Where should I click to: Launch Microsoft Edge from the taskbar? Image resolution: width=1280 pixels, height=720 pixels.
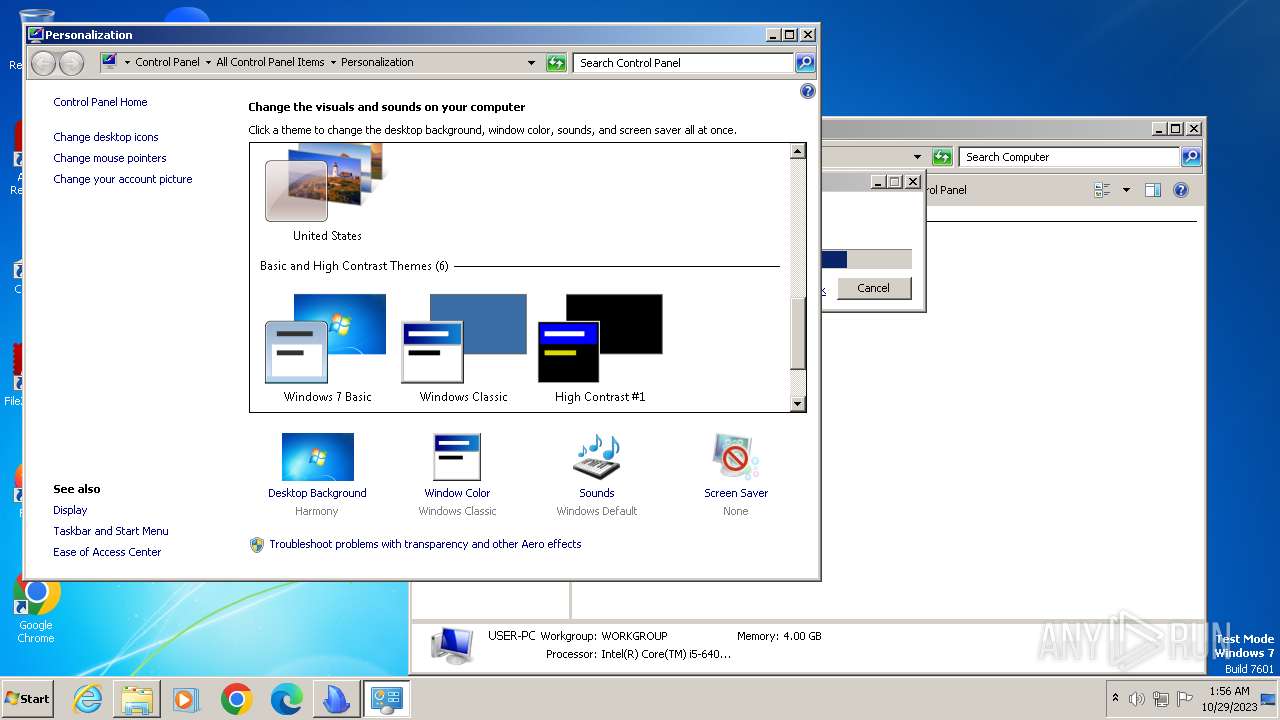click(x=286, y=699)
